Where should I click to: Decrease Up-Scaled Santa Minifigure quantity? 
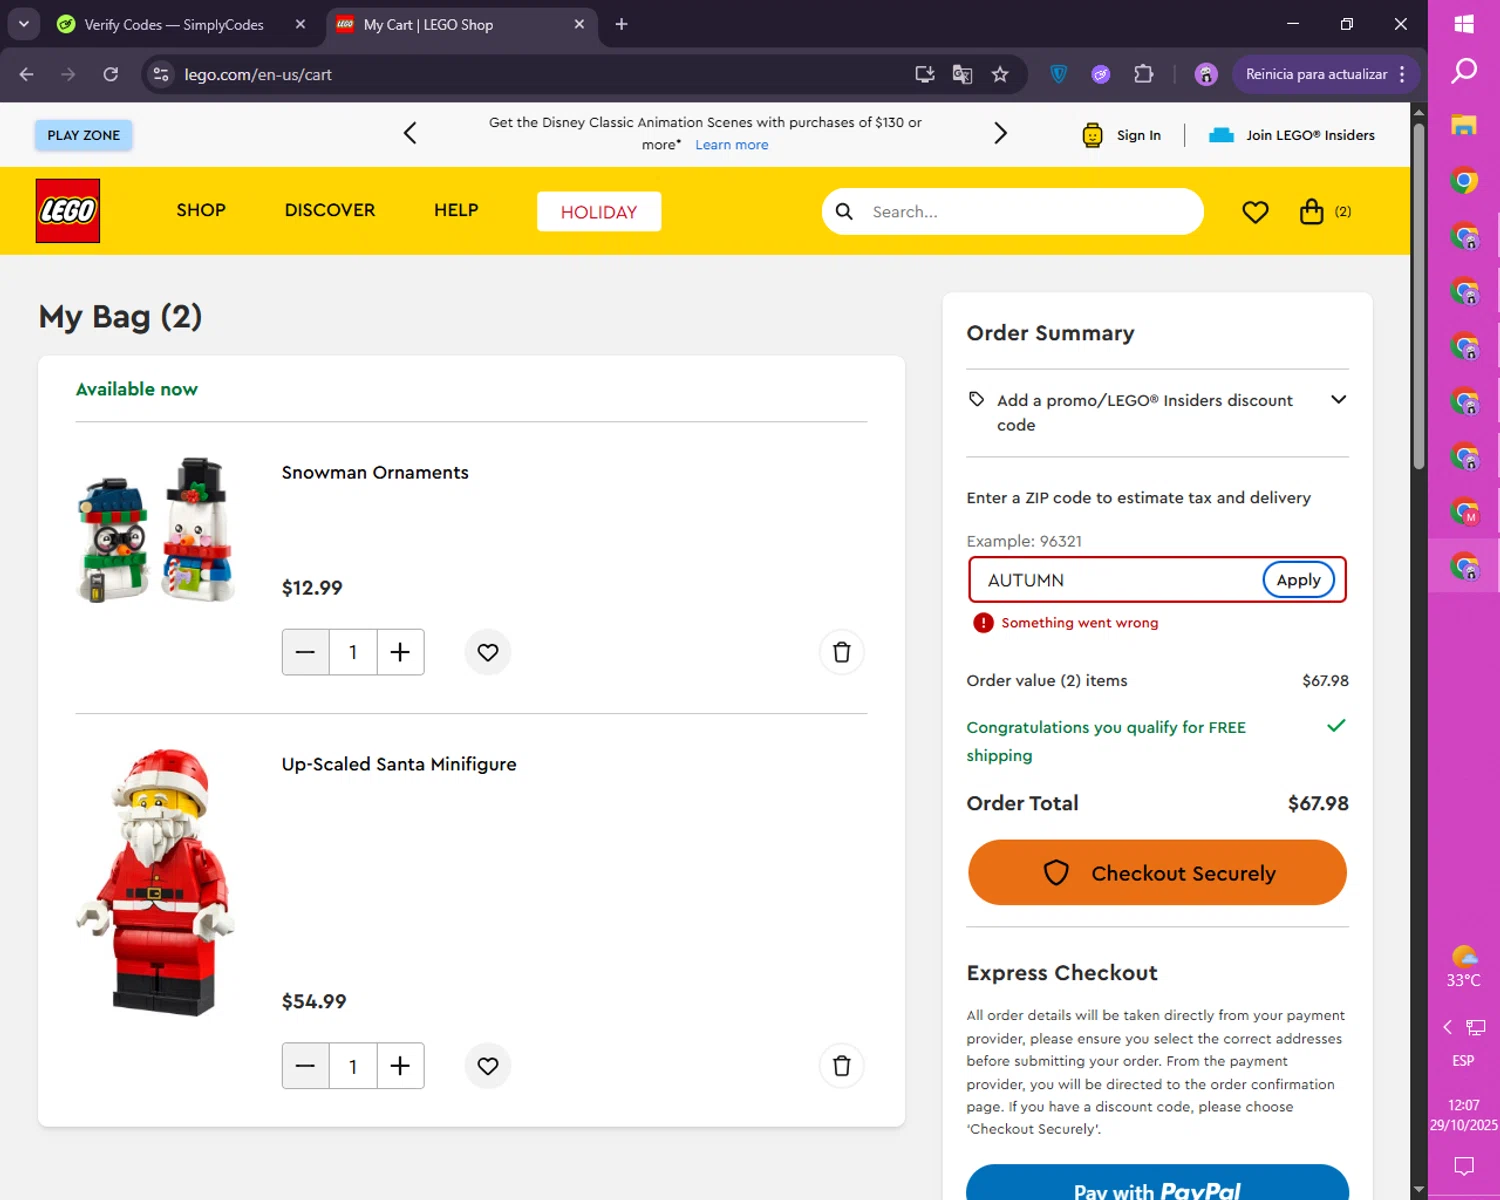click(306, 1066)
